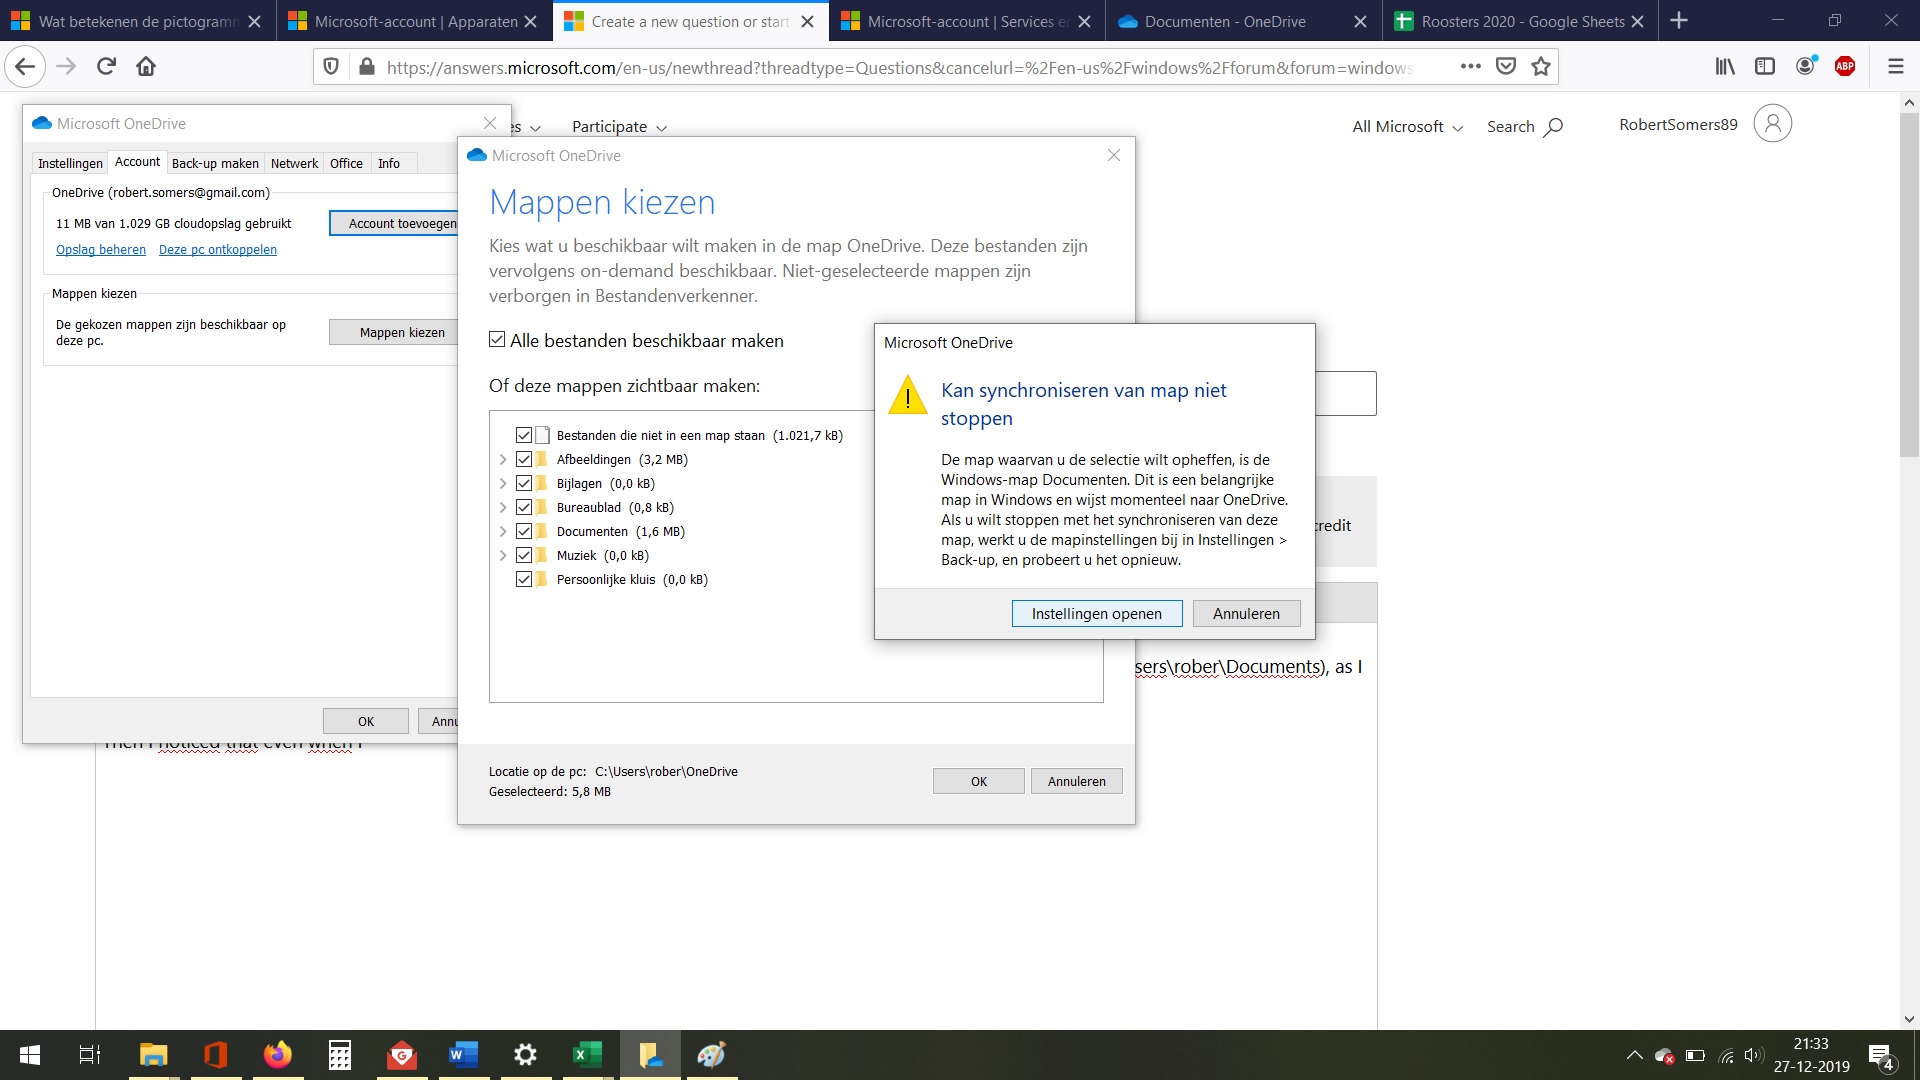Open the Firefox hamburger menu
The width and height of the screenshot is (1920, 1080).
(1895, 67)
